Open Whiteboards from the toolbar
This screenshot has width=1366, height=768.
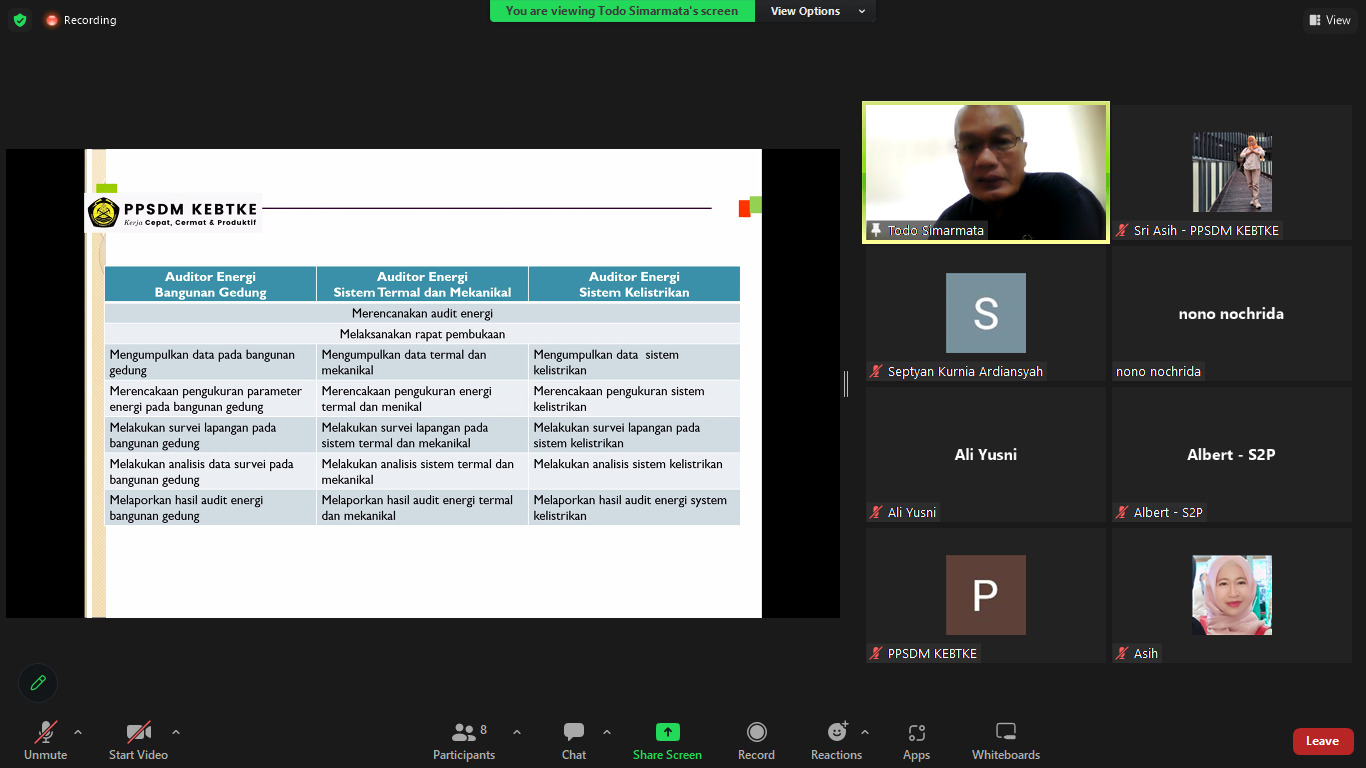coord(1006,741)
